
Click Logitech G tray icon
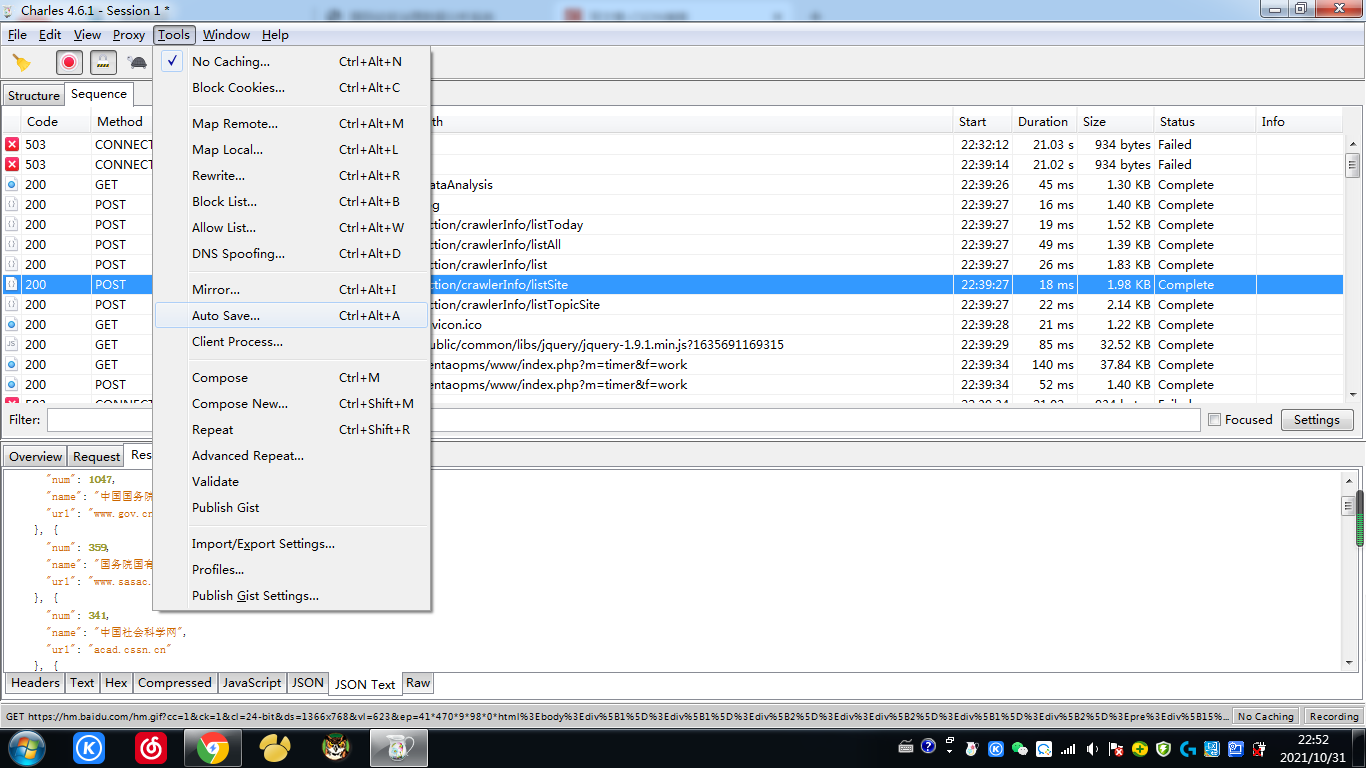coord(1188,748)
